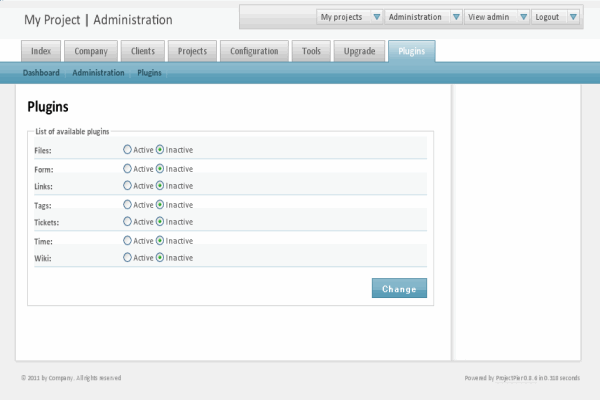The image size is (600, 400).
Task: Expand the My projects dropdown arrow
Action: click(x=376, y=17)
